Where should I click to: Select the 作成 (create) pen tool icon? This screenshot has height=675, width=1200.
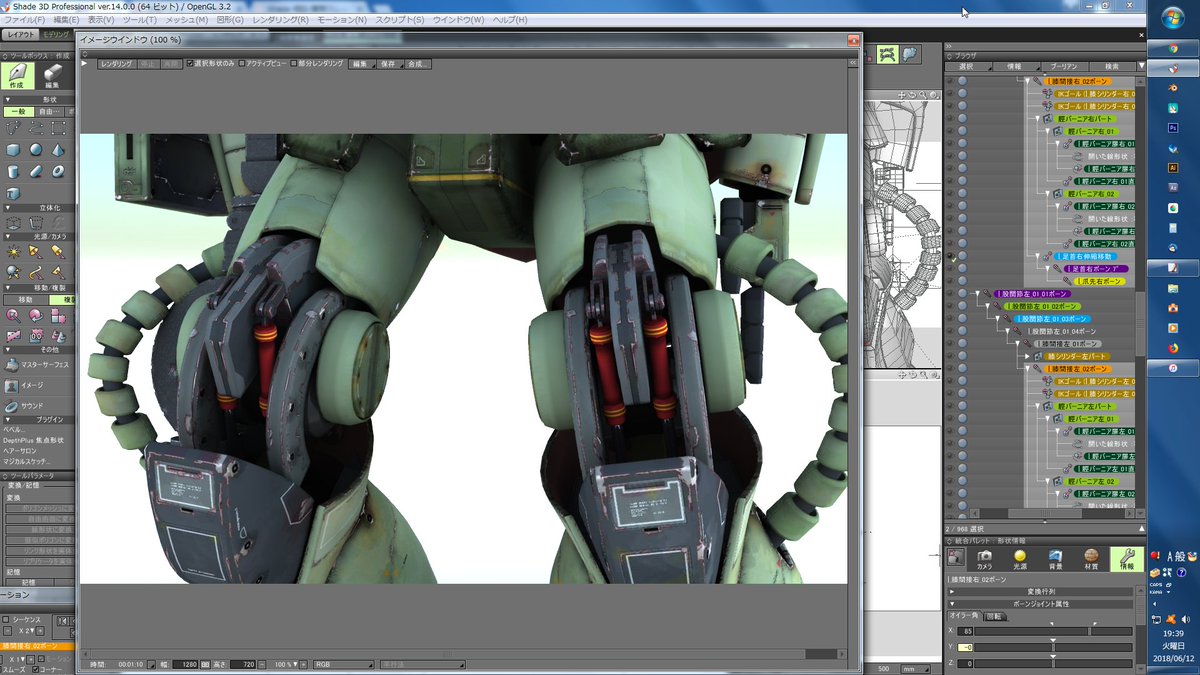click(x=16, y=77)
